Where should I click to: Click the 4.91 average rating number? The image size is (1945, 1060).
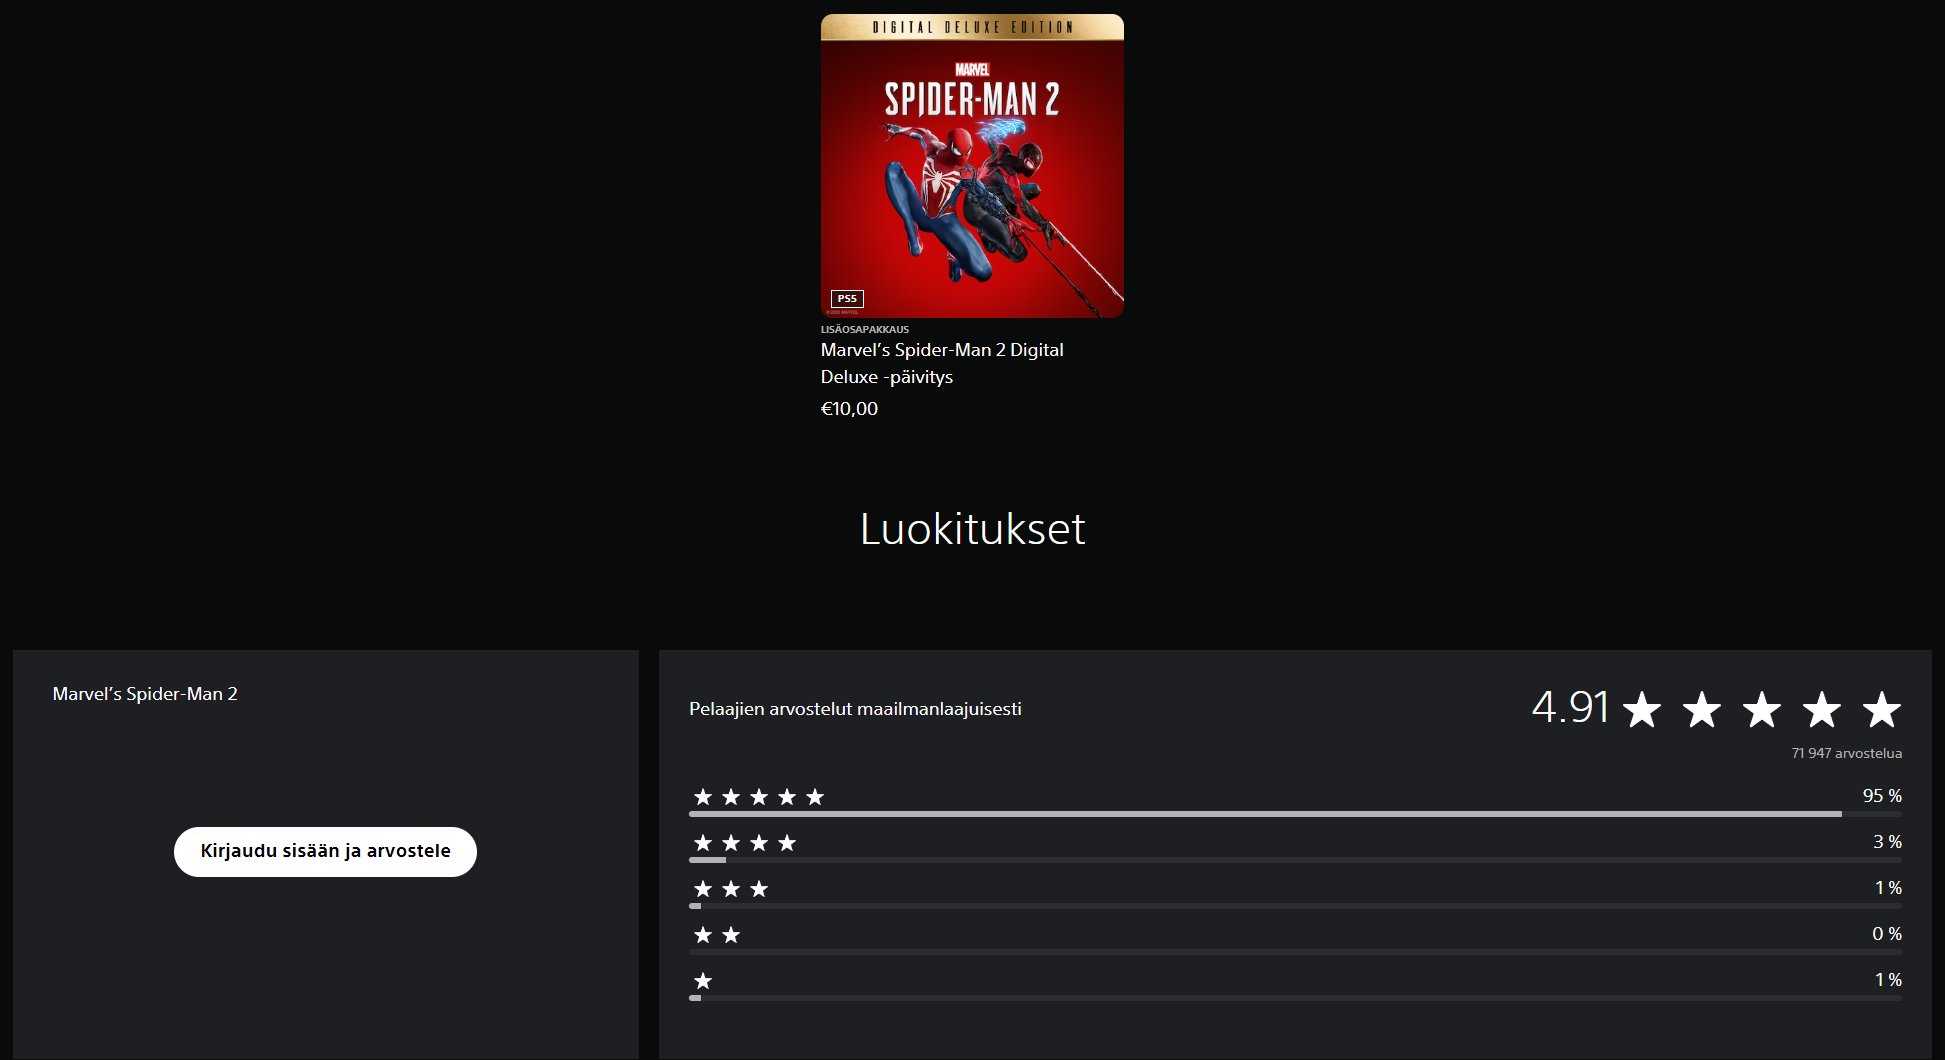1570,708
